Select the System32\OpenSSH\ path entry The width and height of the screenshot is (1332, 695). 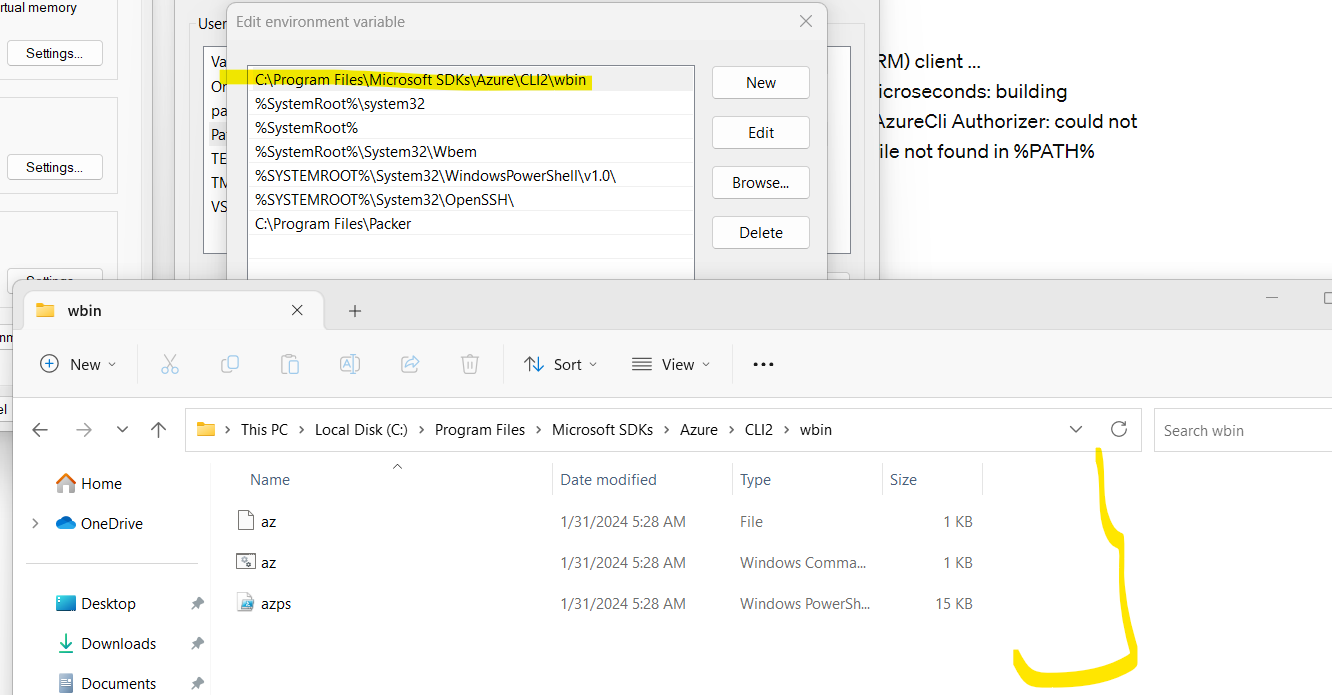coord(471,200)
